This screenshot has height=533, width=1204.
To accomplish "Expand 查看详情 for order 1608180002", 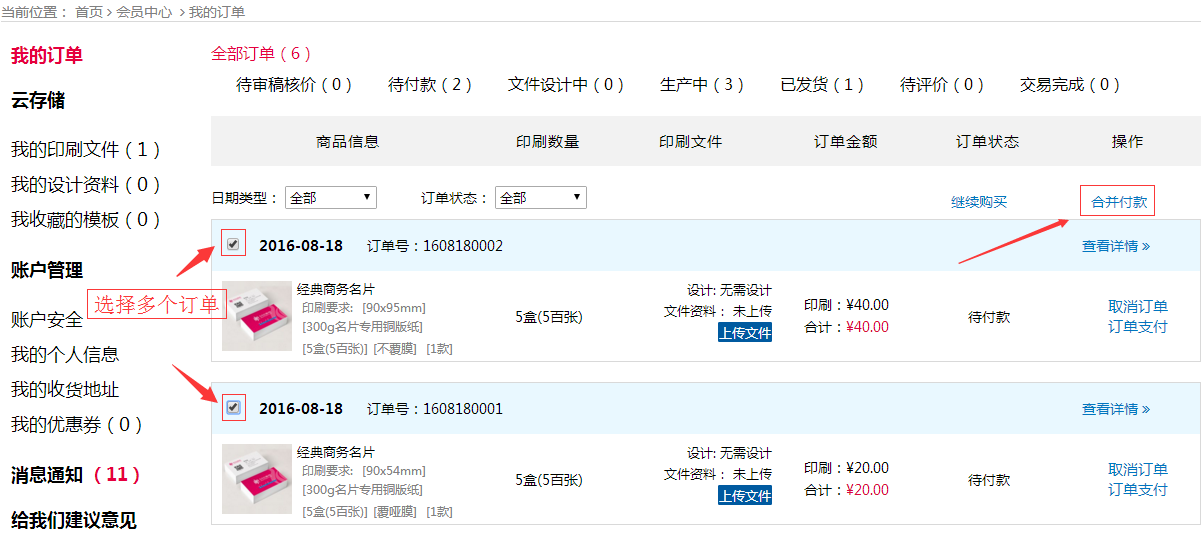I will tap(1115, 246).
